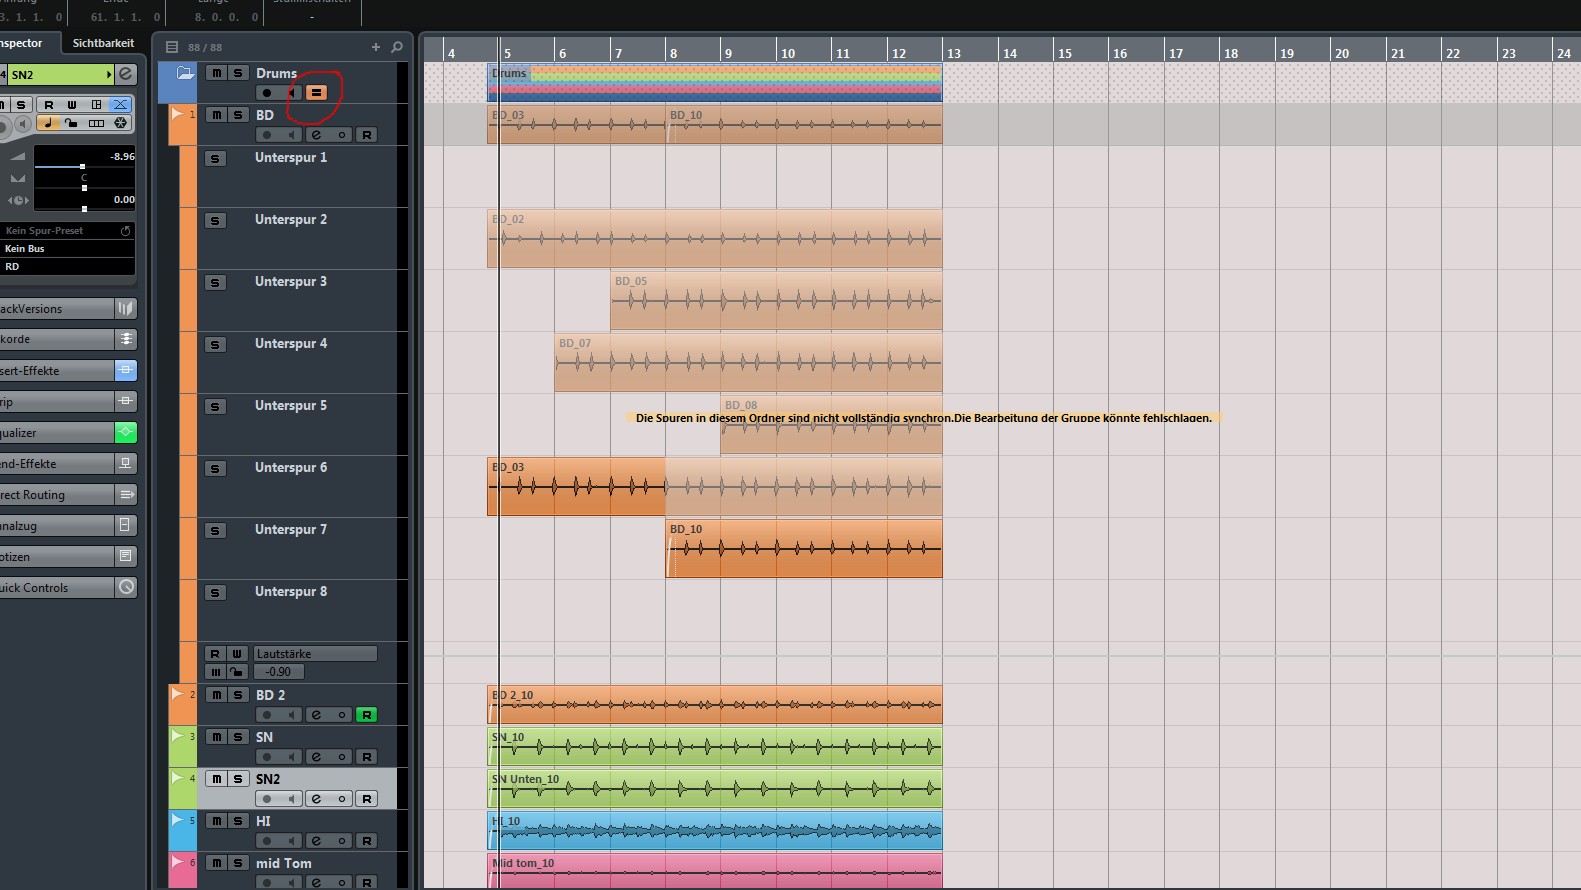Open channel settings for BD 2 track
The image size is (1581, 890).
(316, 715)
